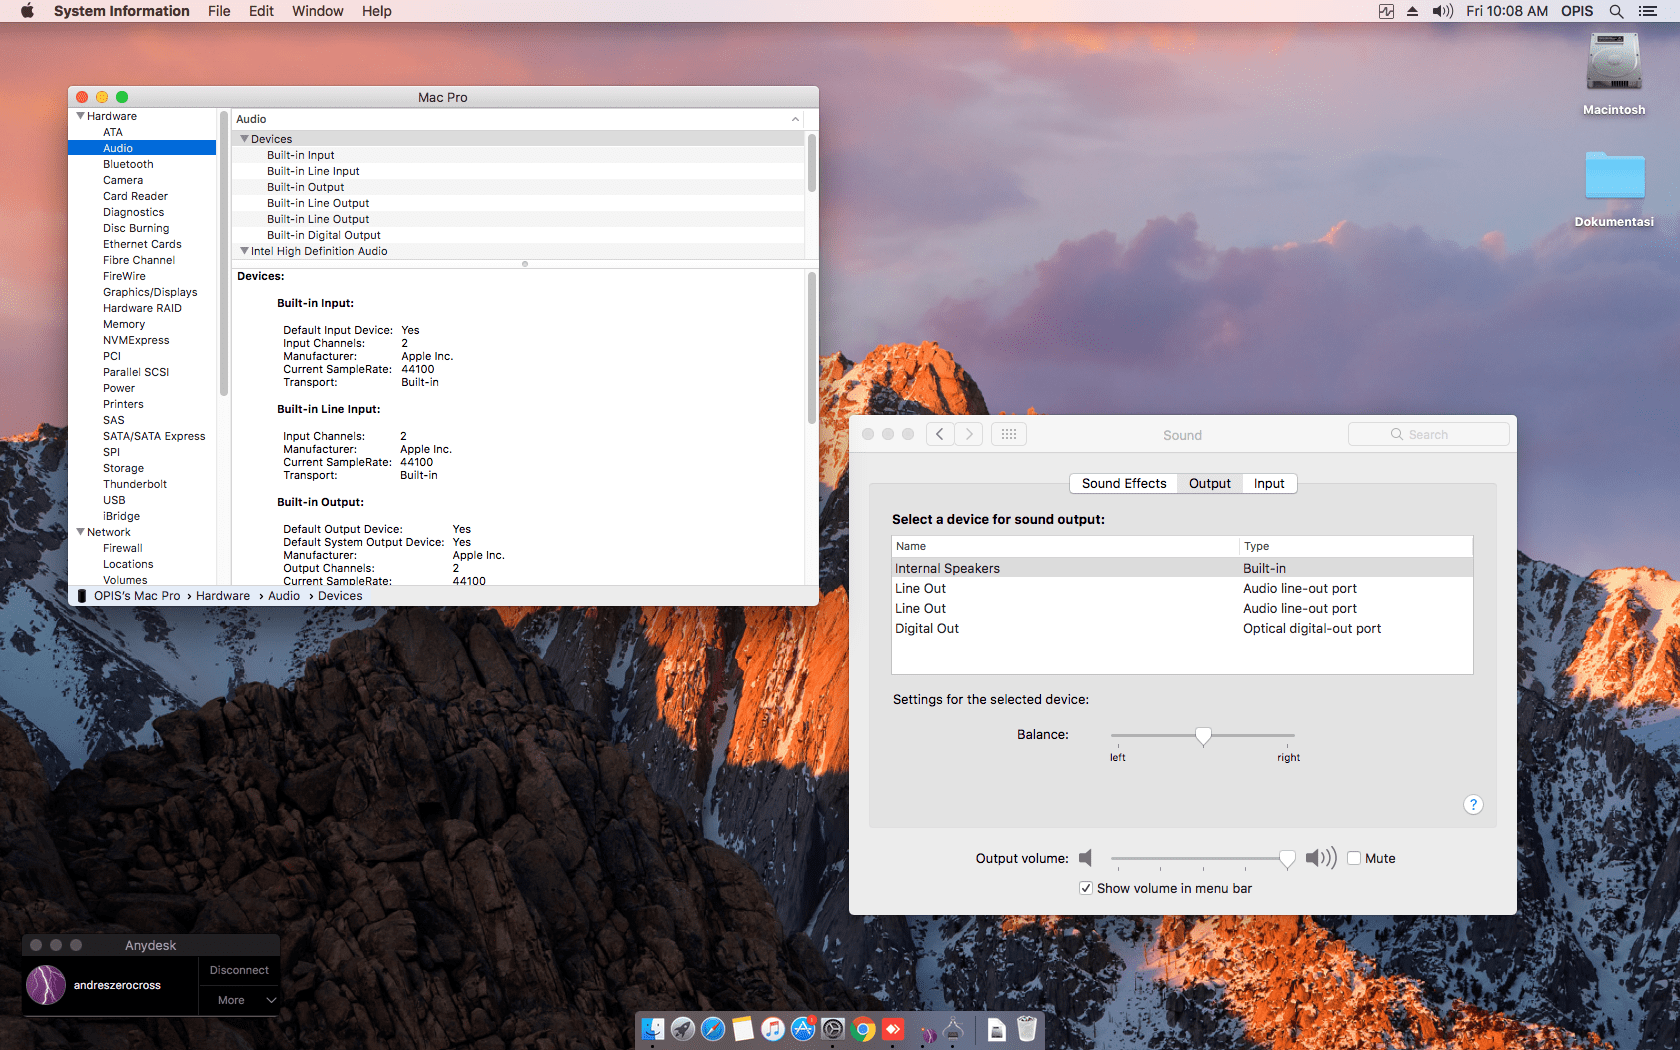Open AnyDesk from the Dock
The width and height of the screenshot is (1680, 1050).
(892, 1029)
